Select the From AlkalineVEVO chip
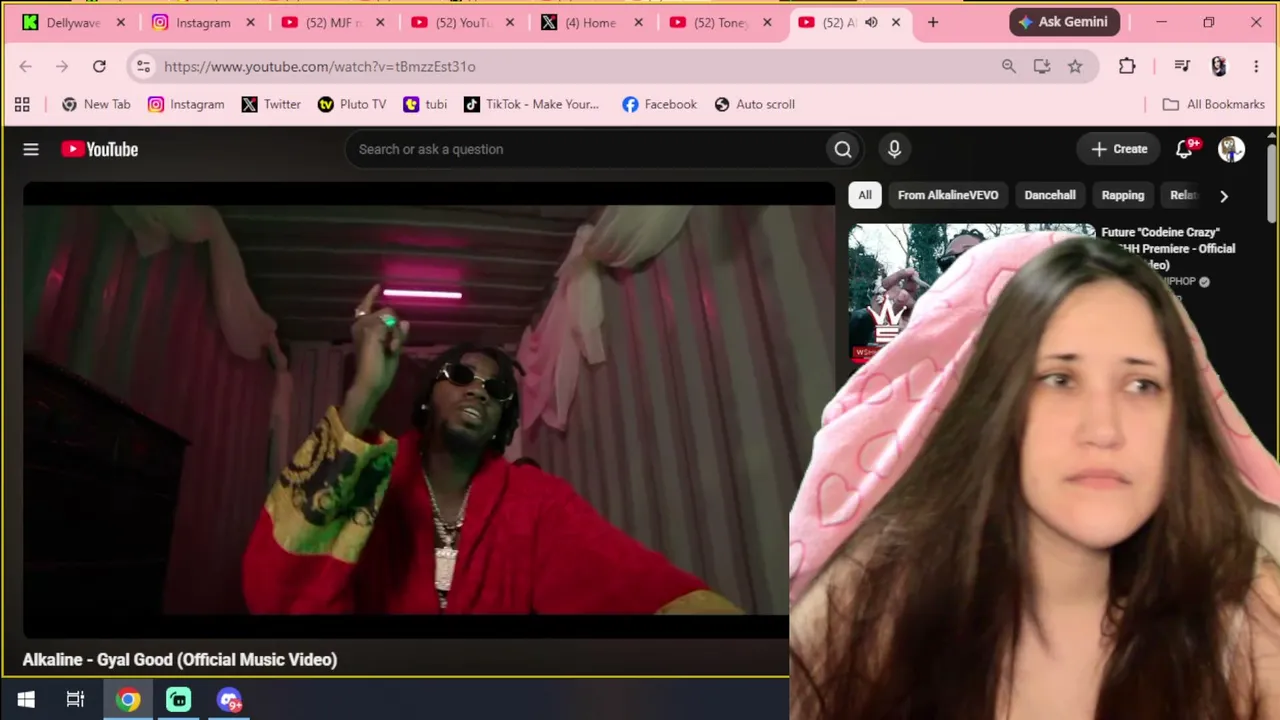The image size is (1280, 720). click(948, 195)
